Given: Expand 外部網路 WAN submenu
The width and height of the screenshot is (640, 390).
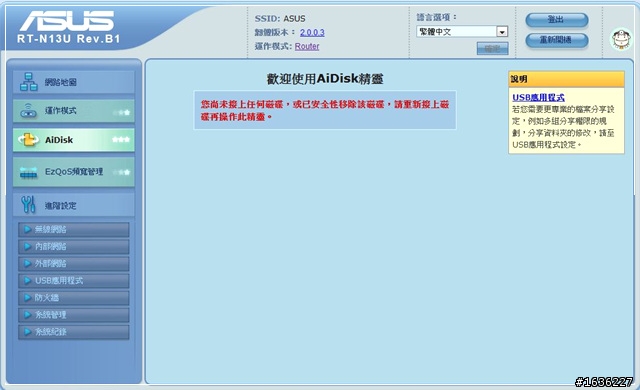Looking at the screenshot, I should (74, 264).
